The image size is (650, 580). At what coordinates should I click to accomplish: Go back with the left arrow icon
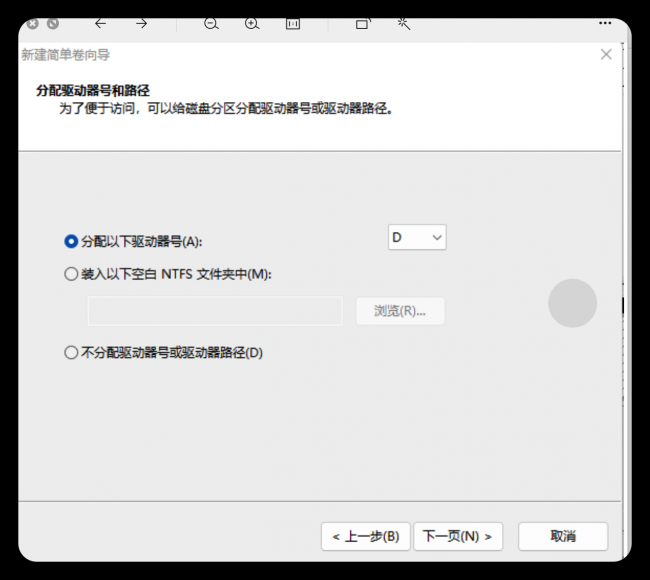tap(101, 24)
